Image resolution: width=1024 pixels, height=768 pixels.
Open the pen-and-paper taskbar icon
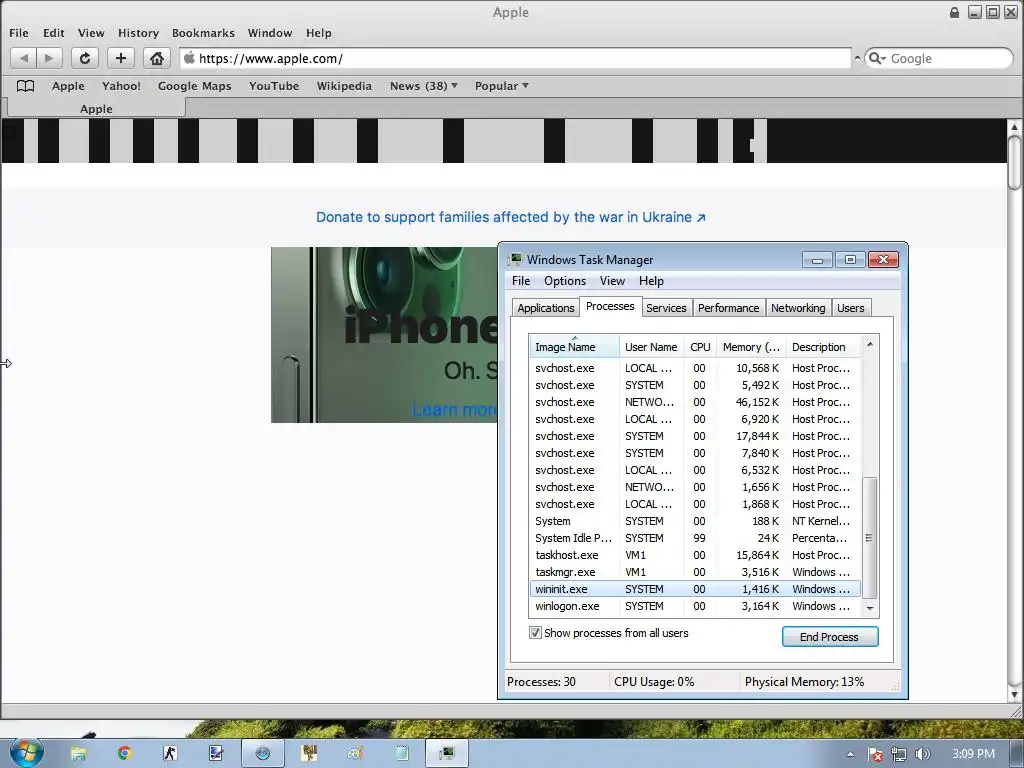216,754
